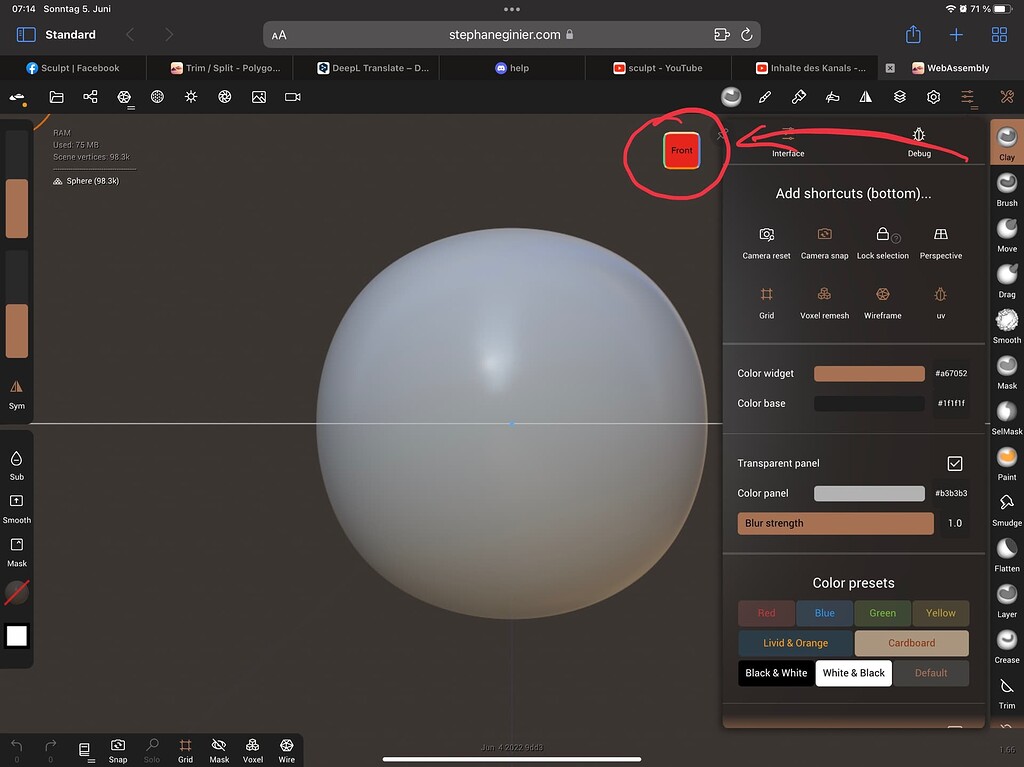Enable the Wire toggle in the bottom bar
This screenshot has width=1024, height=767.
click(286, 748)
